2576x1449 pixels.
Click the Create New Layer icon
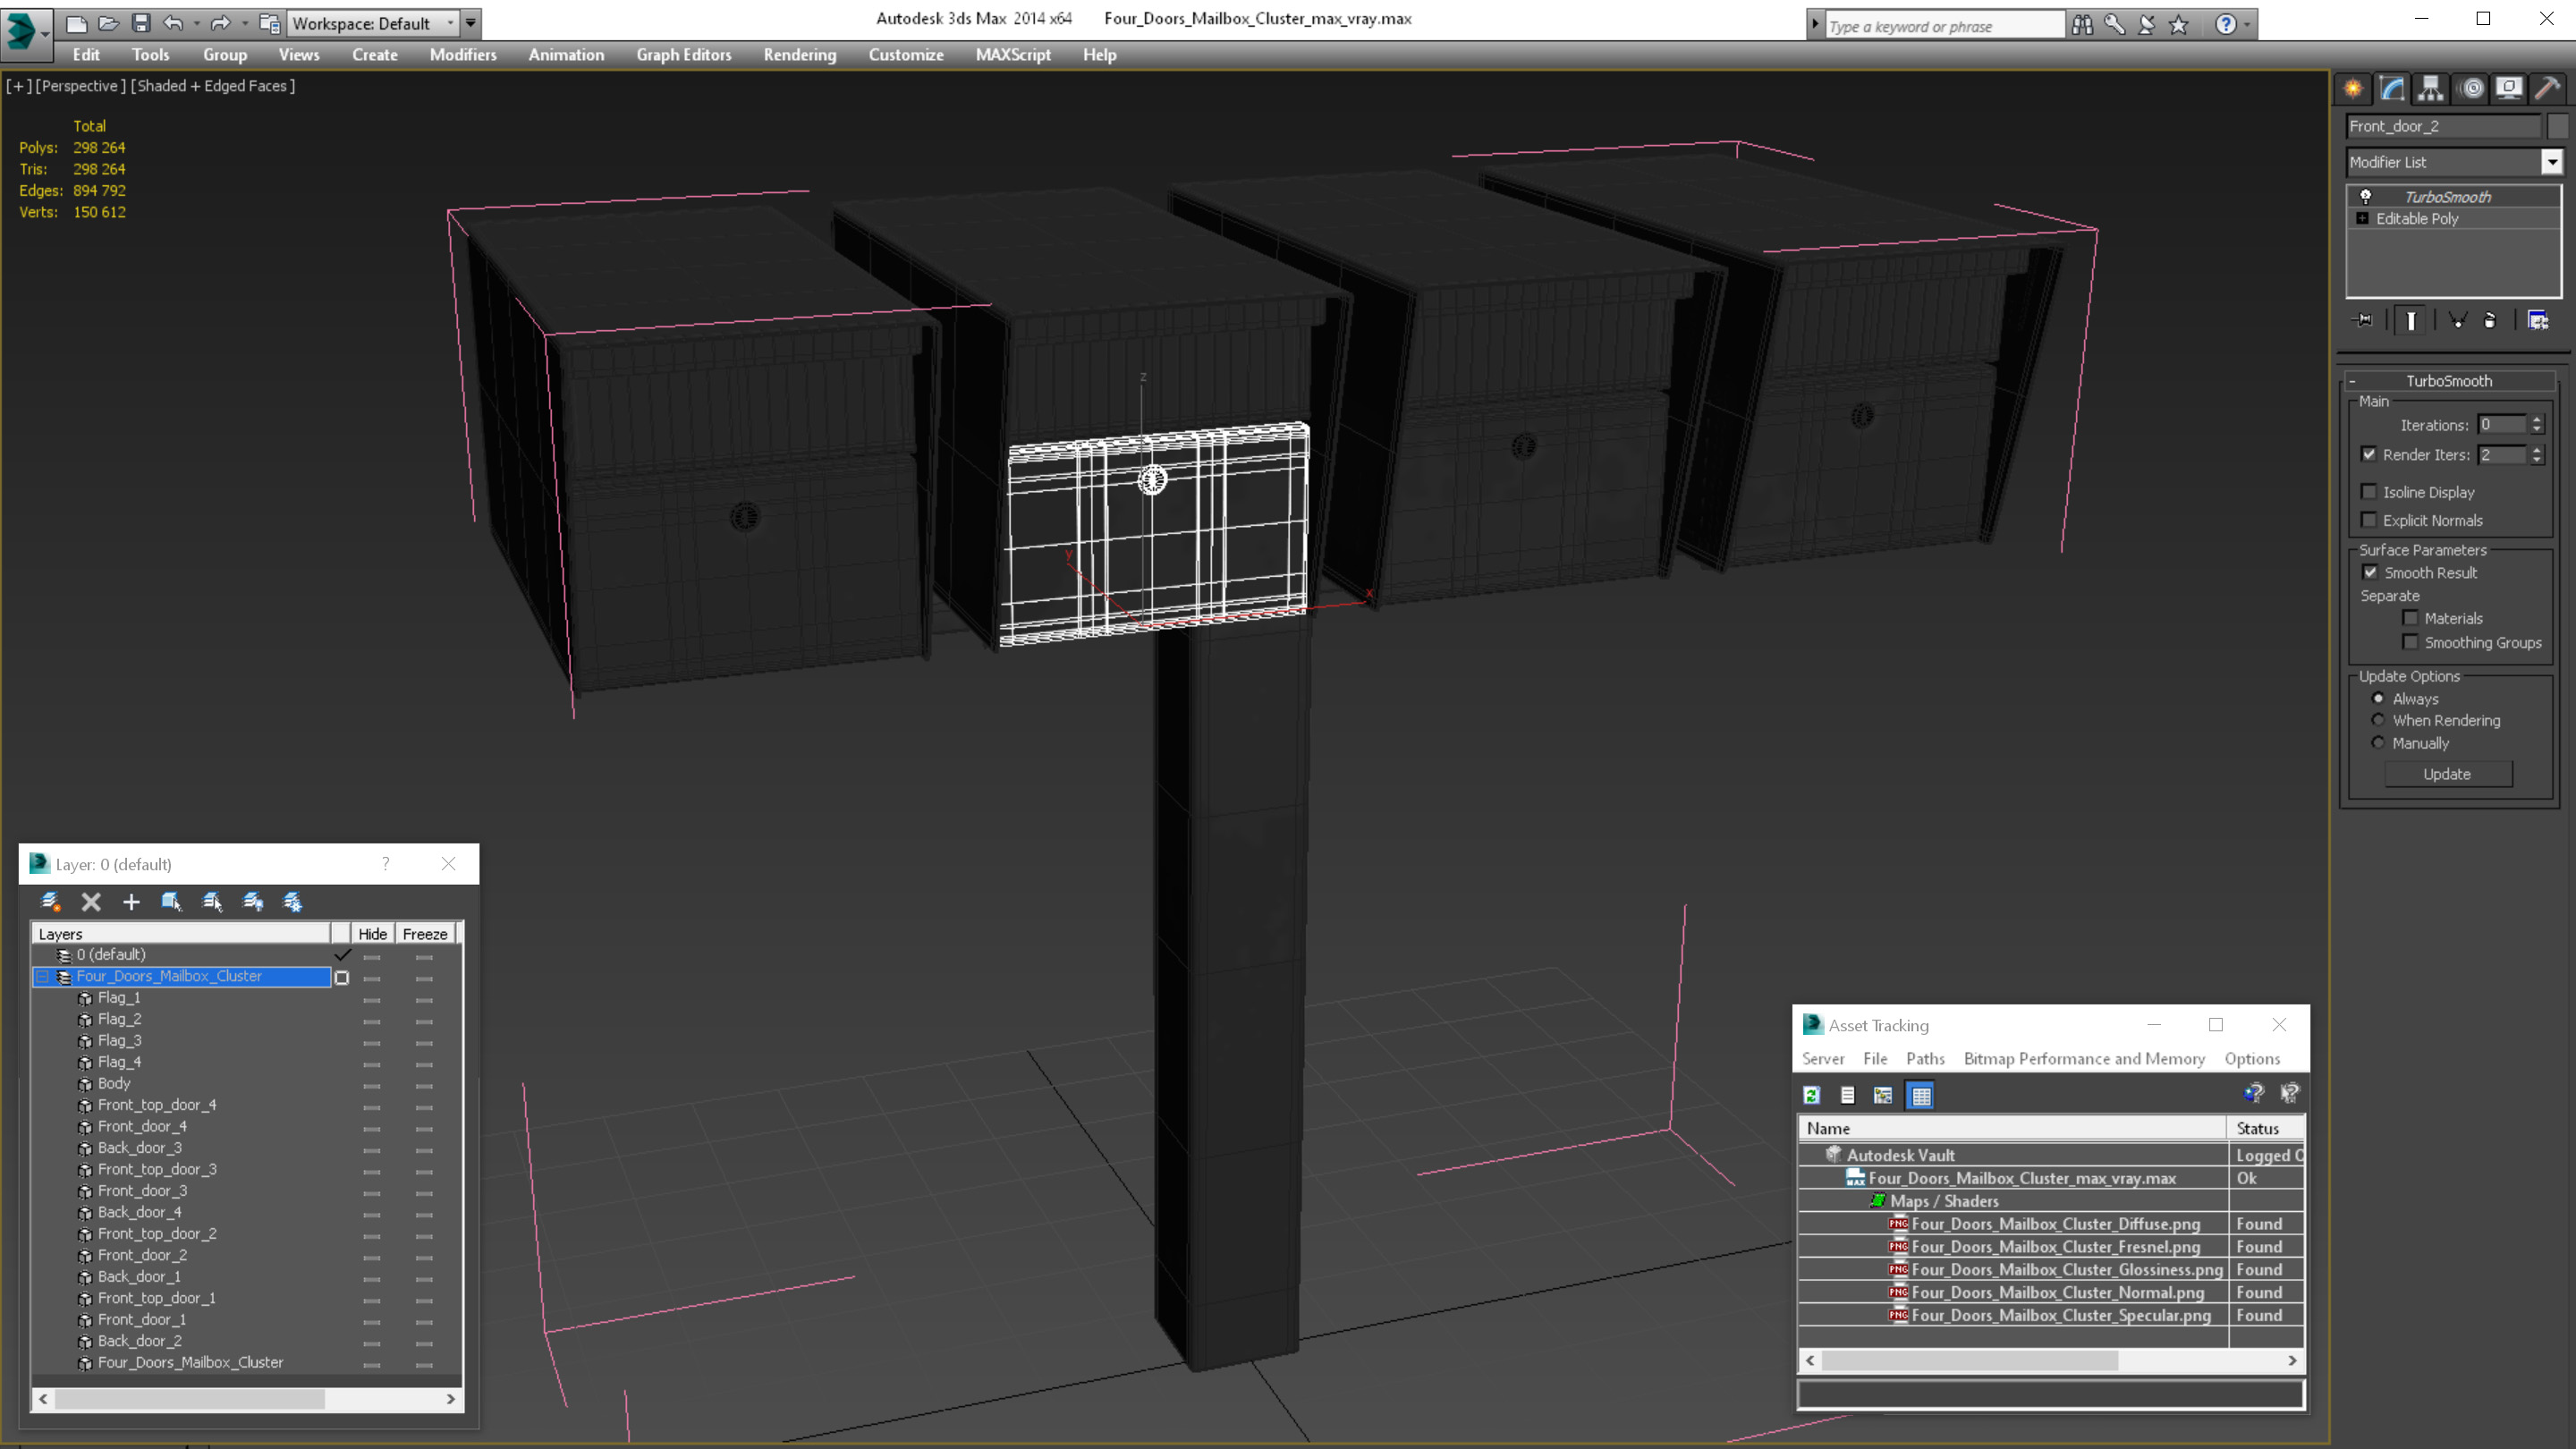click(x=50, y=902)
